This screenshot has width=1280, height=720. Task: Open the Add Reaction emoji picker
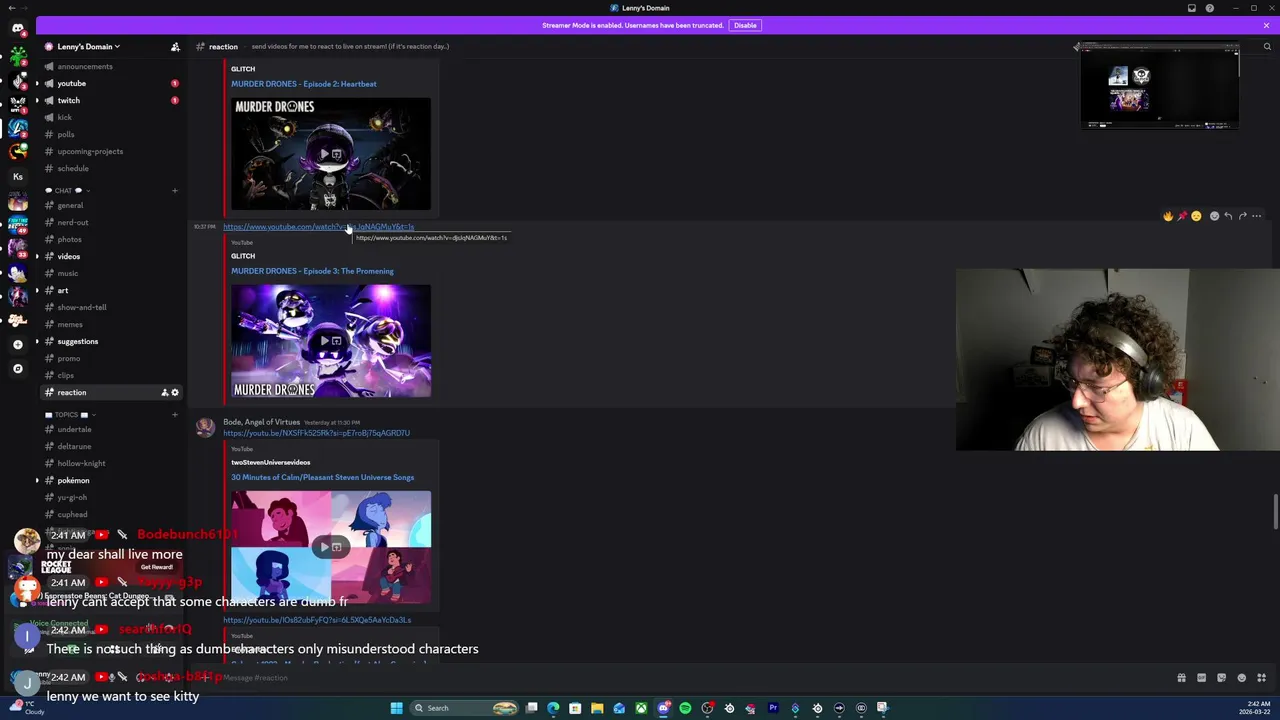coord(1215,216)
